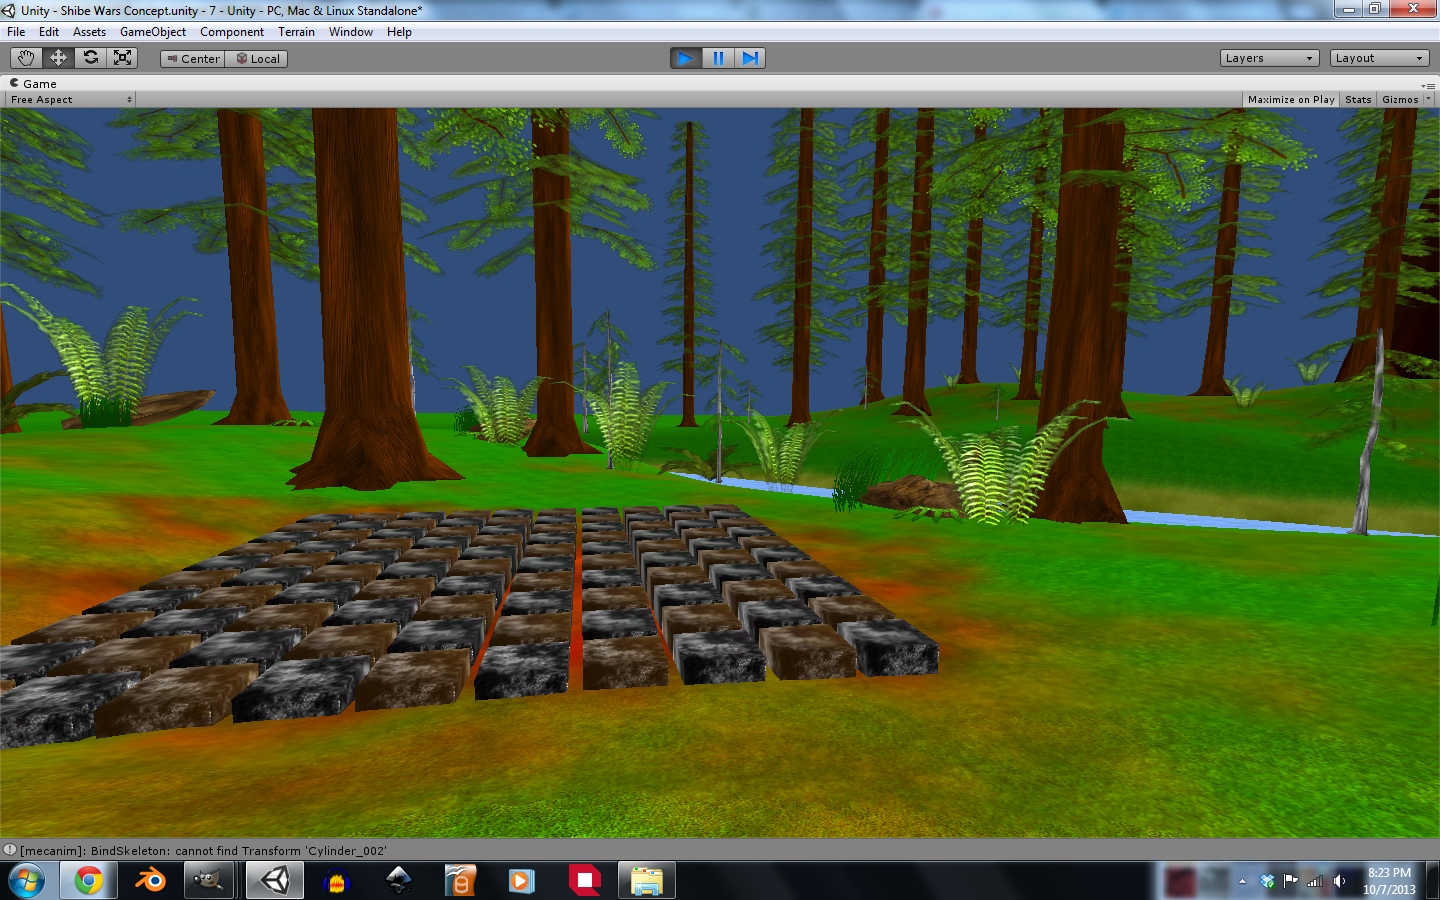Stop play mode with Play button
The image size is (1440, 900).
(686, 58)
